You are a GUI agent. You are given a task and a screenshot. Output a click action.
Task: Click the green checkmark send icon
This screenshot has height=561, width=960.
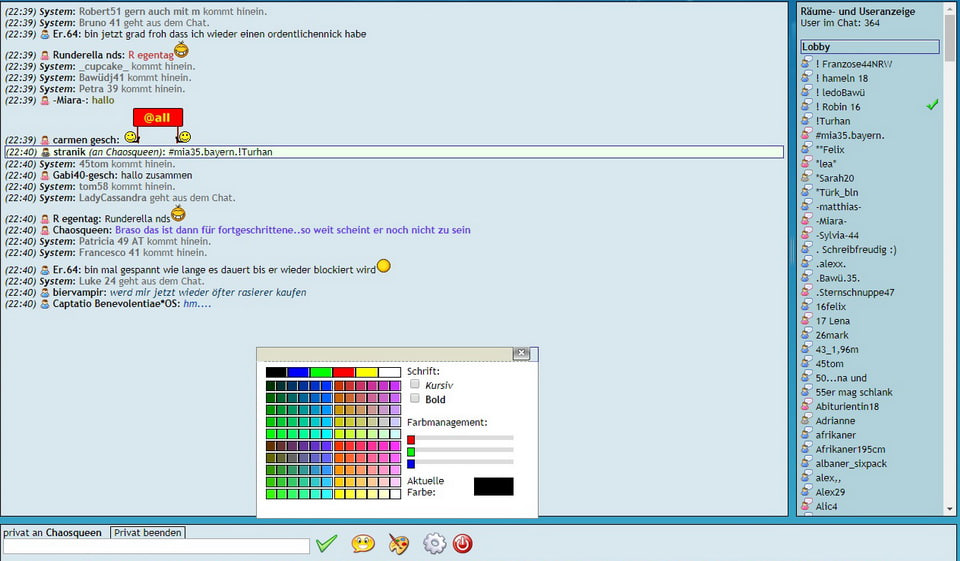click(x=326, y=544)
